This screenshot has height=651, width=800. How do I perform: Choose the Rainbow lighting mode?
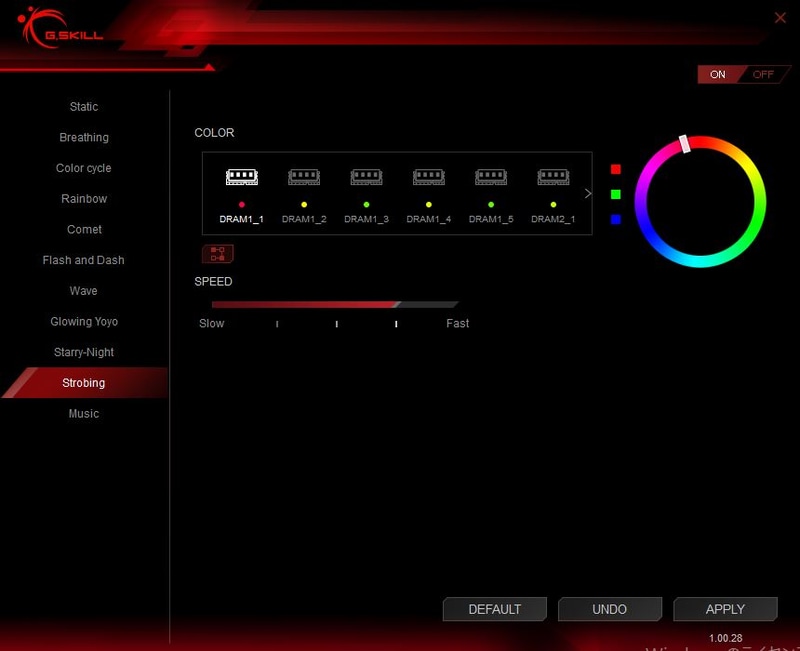[x=84, y=198]
